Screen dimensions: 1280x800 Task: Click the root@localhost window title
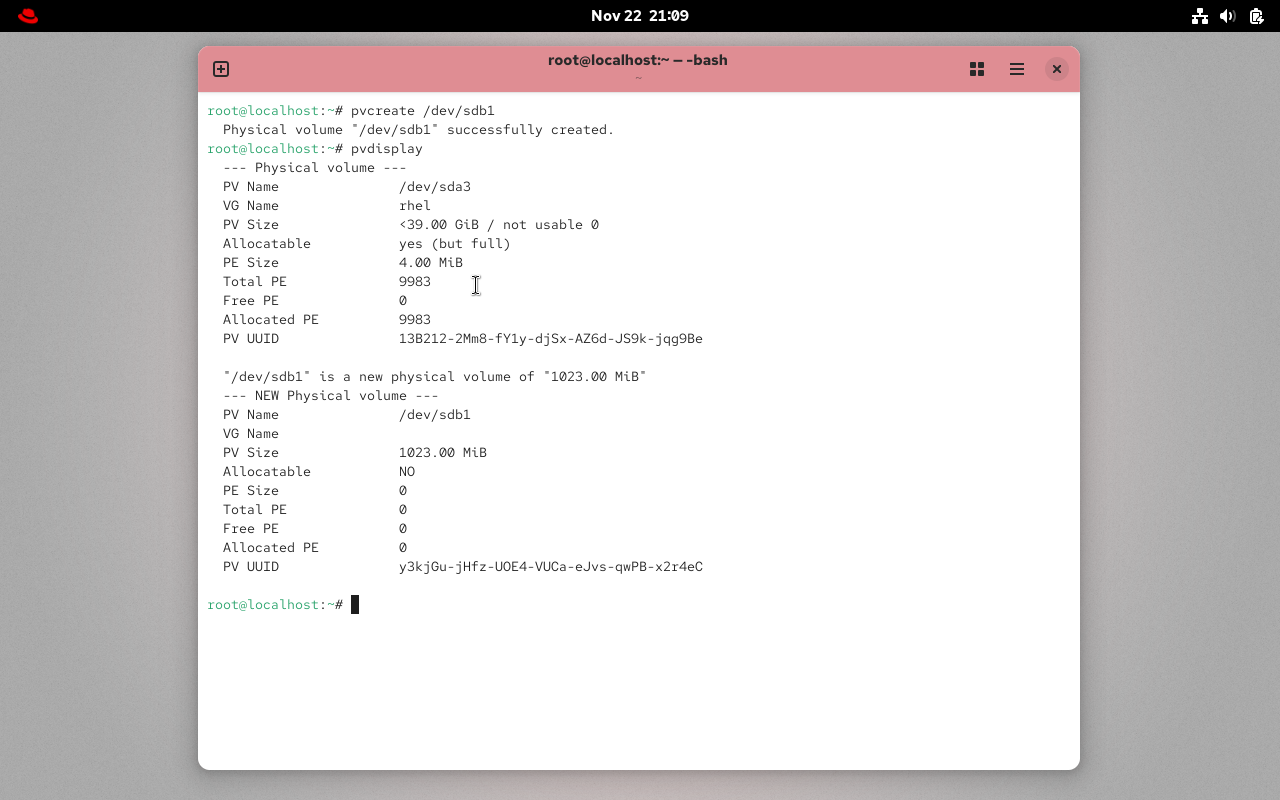(x=637, y=60)
